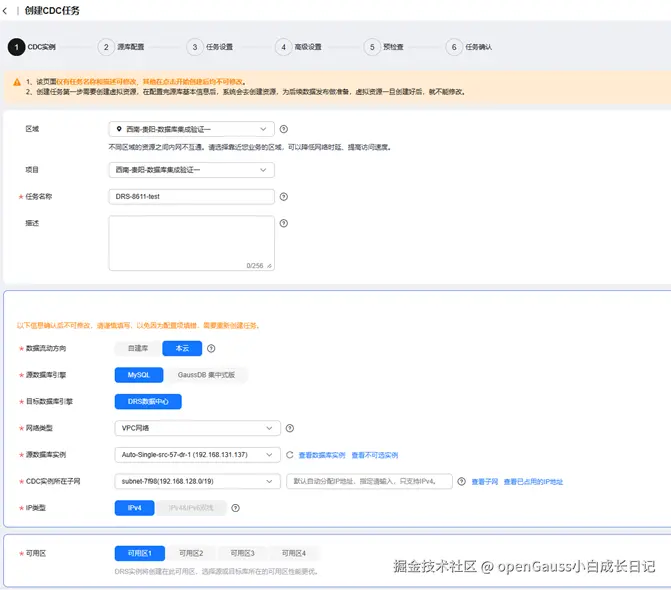Click step 1 CDC实例 circle

[16, 47]
